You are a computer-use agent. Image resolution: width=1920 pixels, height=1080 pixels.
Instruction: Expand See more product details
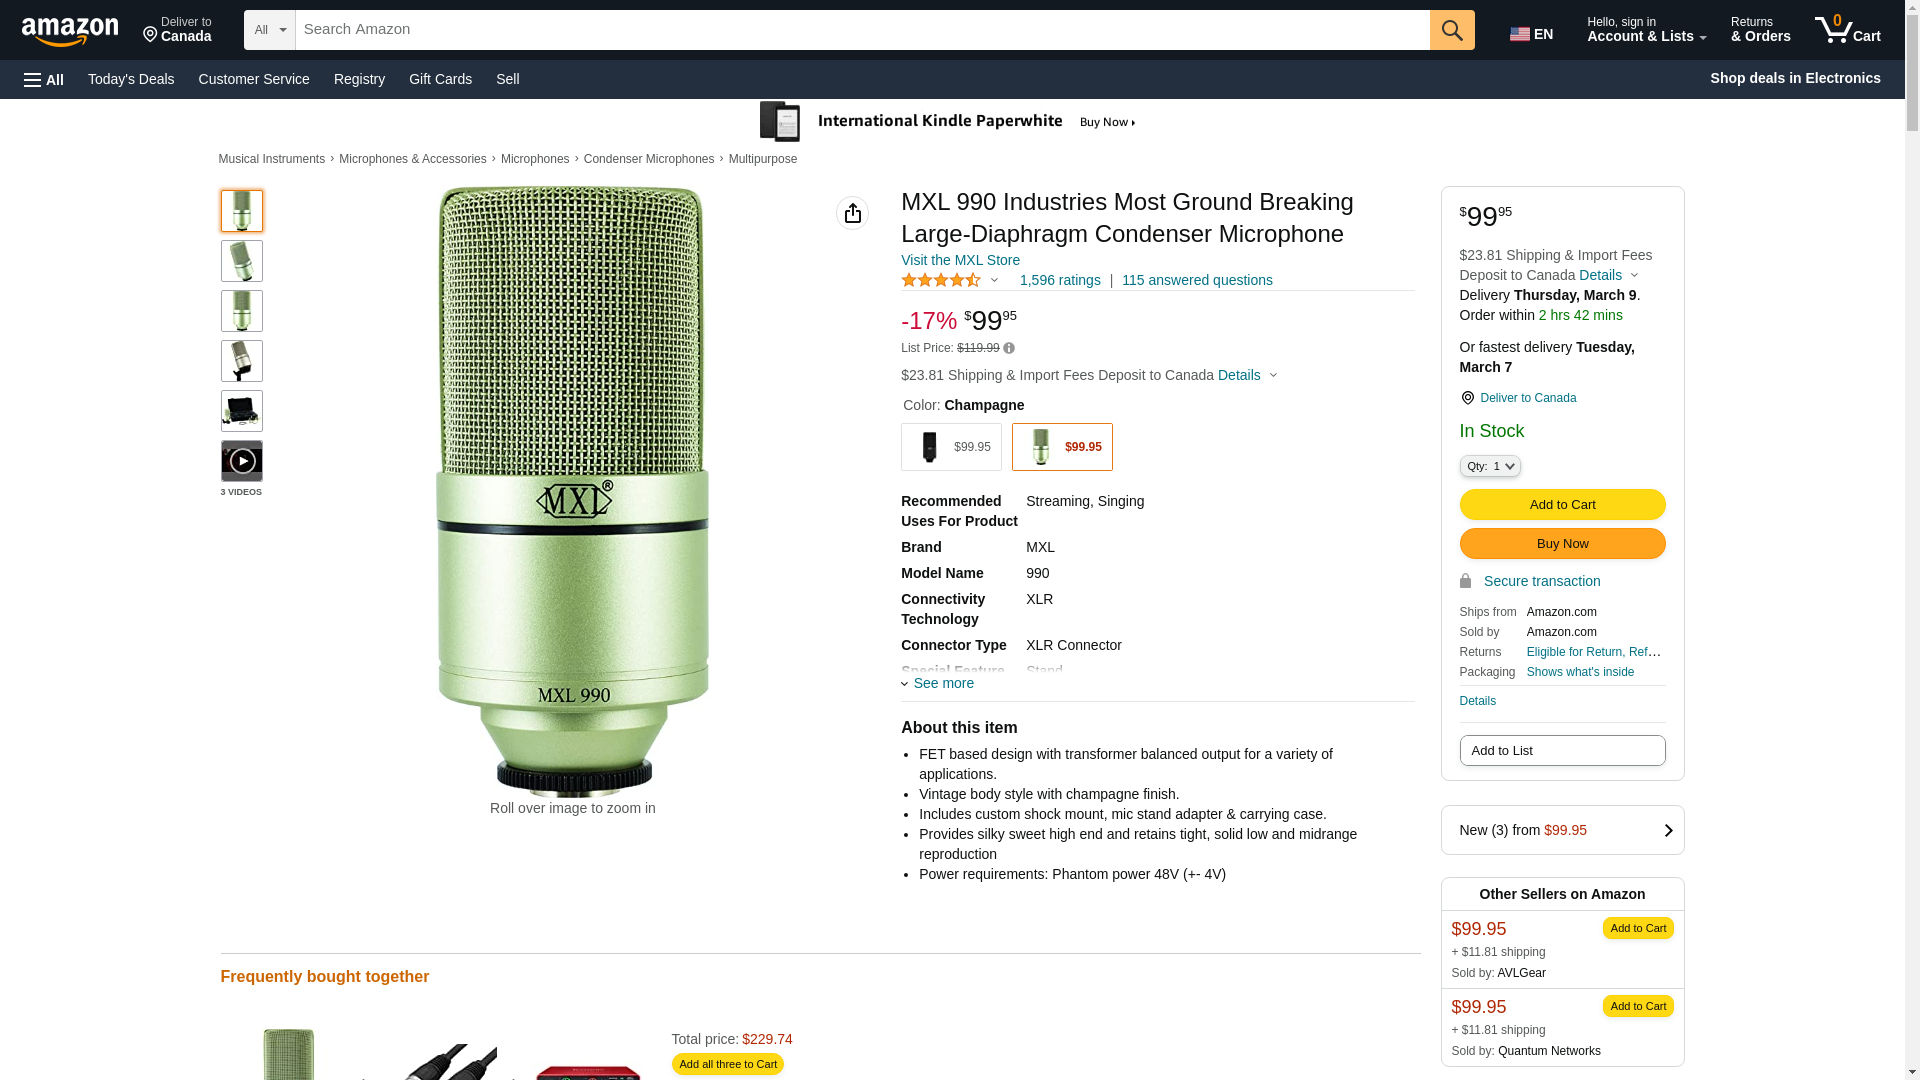[938, 684]
